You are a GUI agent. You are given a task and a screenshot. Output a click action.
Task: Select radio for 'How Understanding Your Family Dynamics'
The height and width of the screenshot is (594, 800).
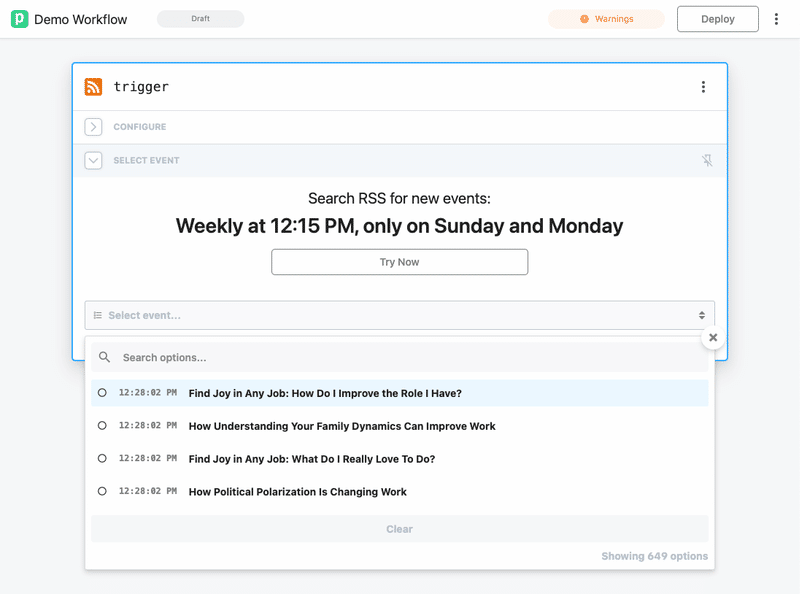[x=102, y=426]
